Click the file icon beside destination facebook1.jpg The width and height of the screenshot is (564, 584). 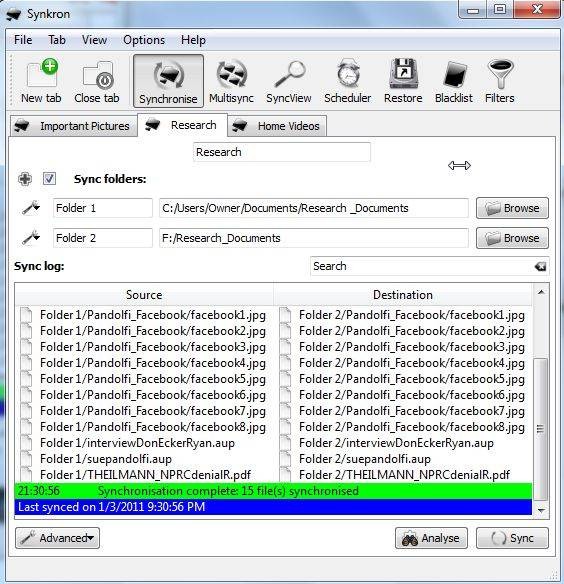pos(285,315)
